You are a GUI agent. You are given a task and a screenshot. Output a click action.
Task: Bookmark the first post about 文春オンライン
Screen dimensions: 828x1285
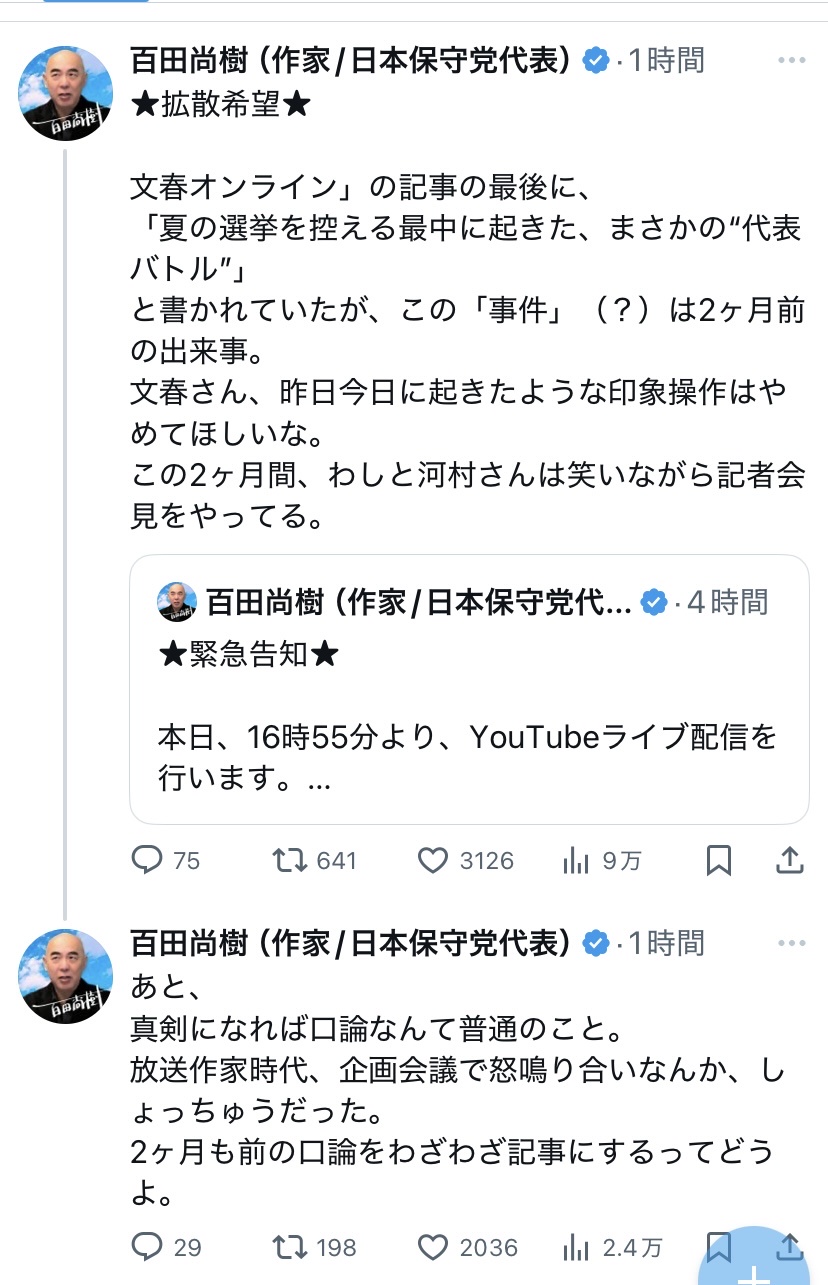click(x=719, y=860)
